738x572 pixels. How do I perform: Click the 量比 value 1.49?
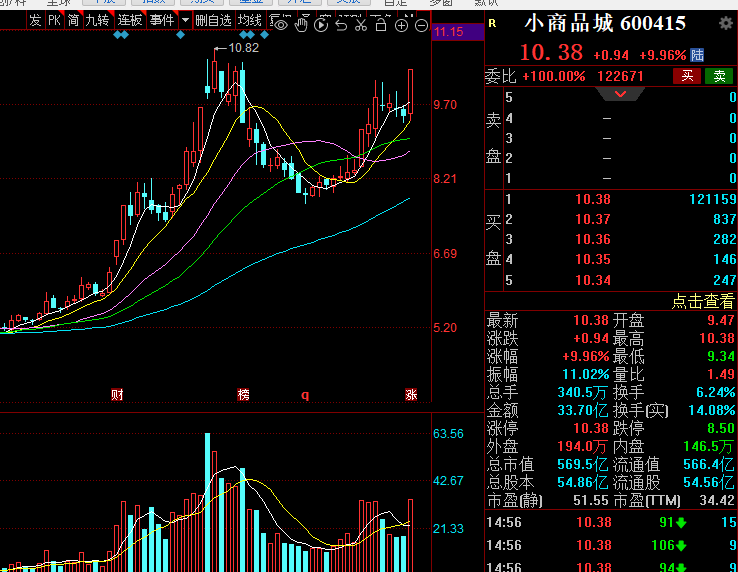[x=721, y=374]
